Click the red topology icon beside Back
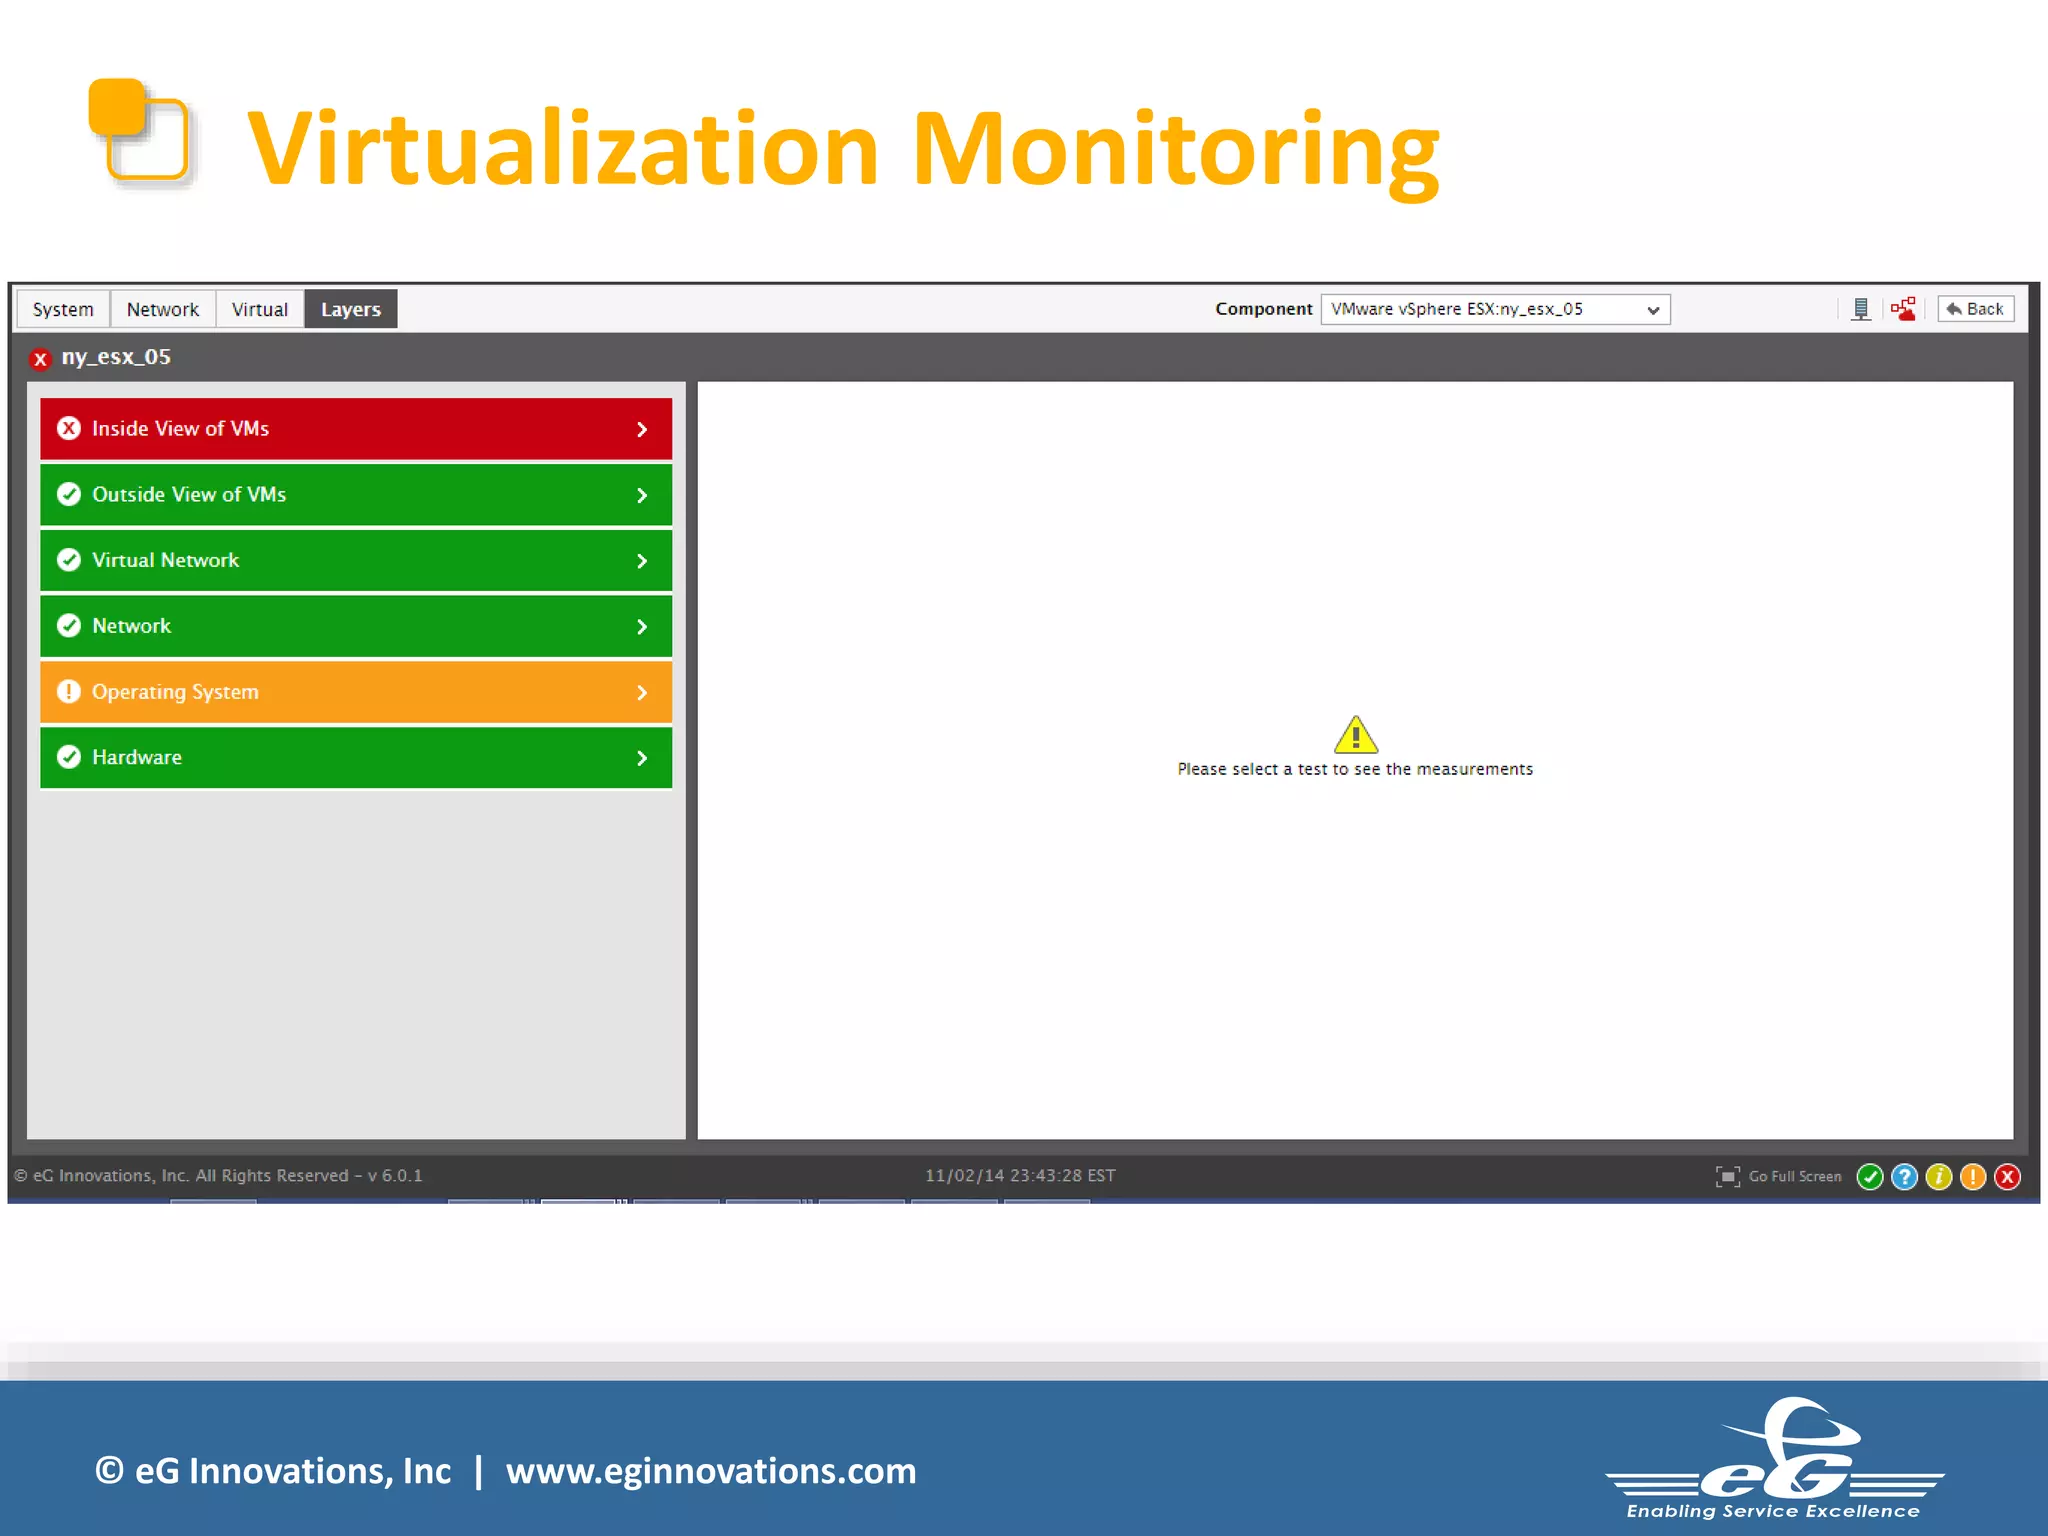 1904,309
